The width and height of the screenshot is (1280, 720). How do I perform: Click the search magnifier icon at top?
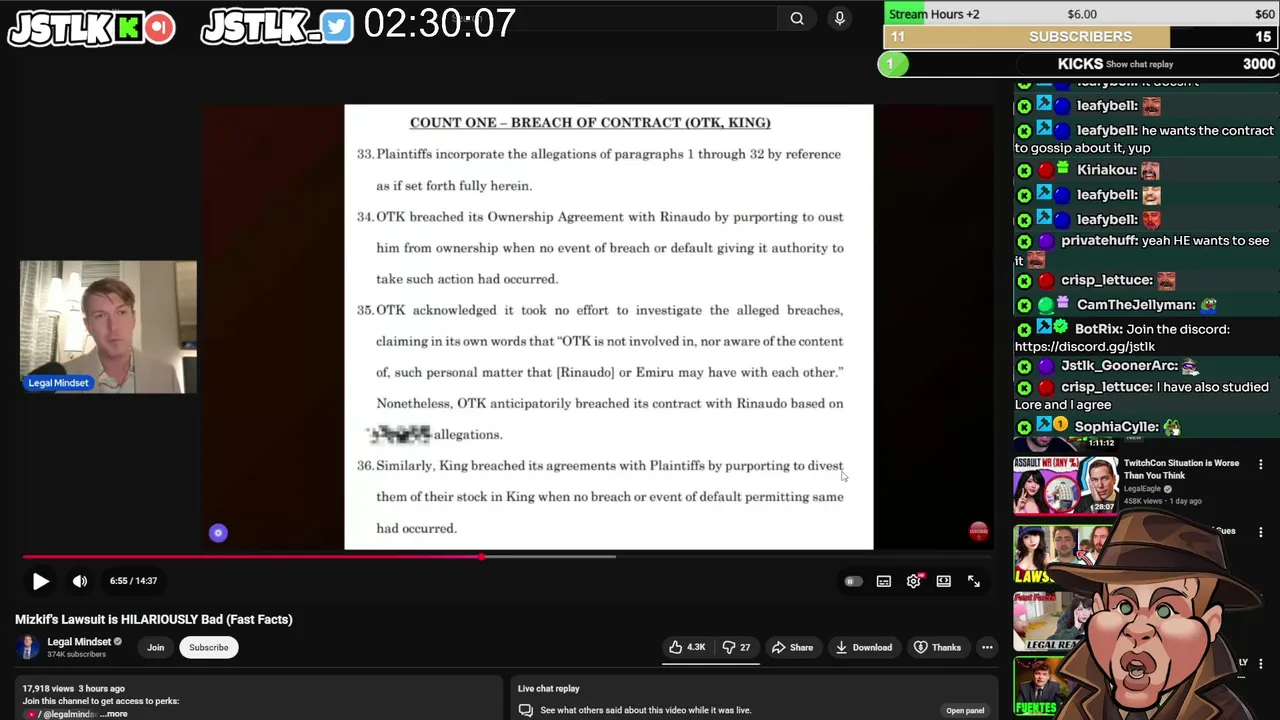click(x=797, y=18)
